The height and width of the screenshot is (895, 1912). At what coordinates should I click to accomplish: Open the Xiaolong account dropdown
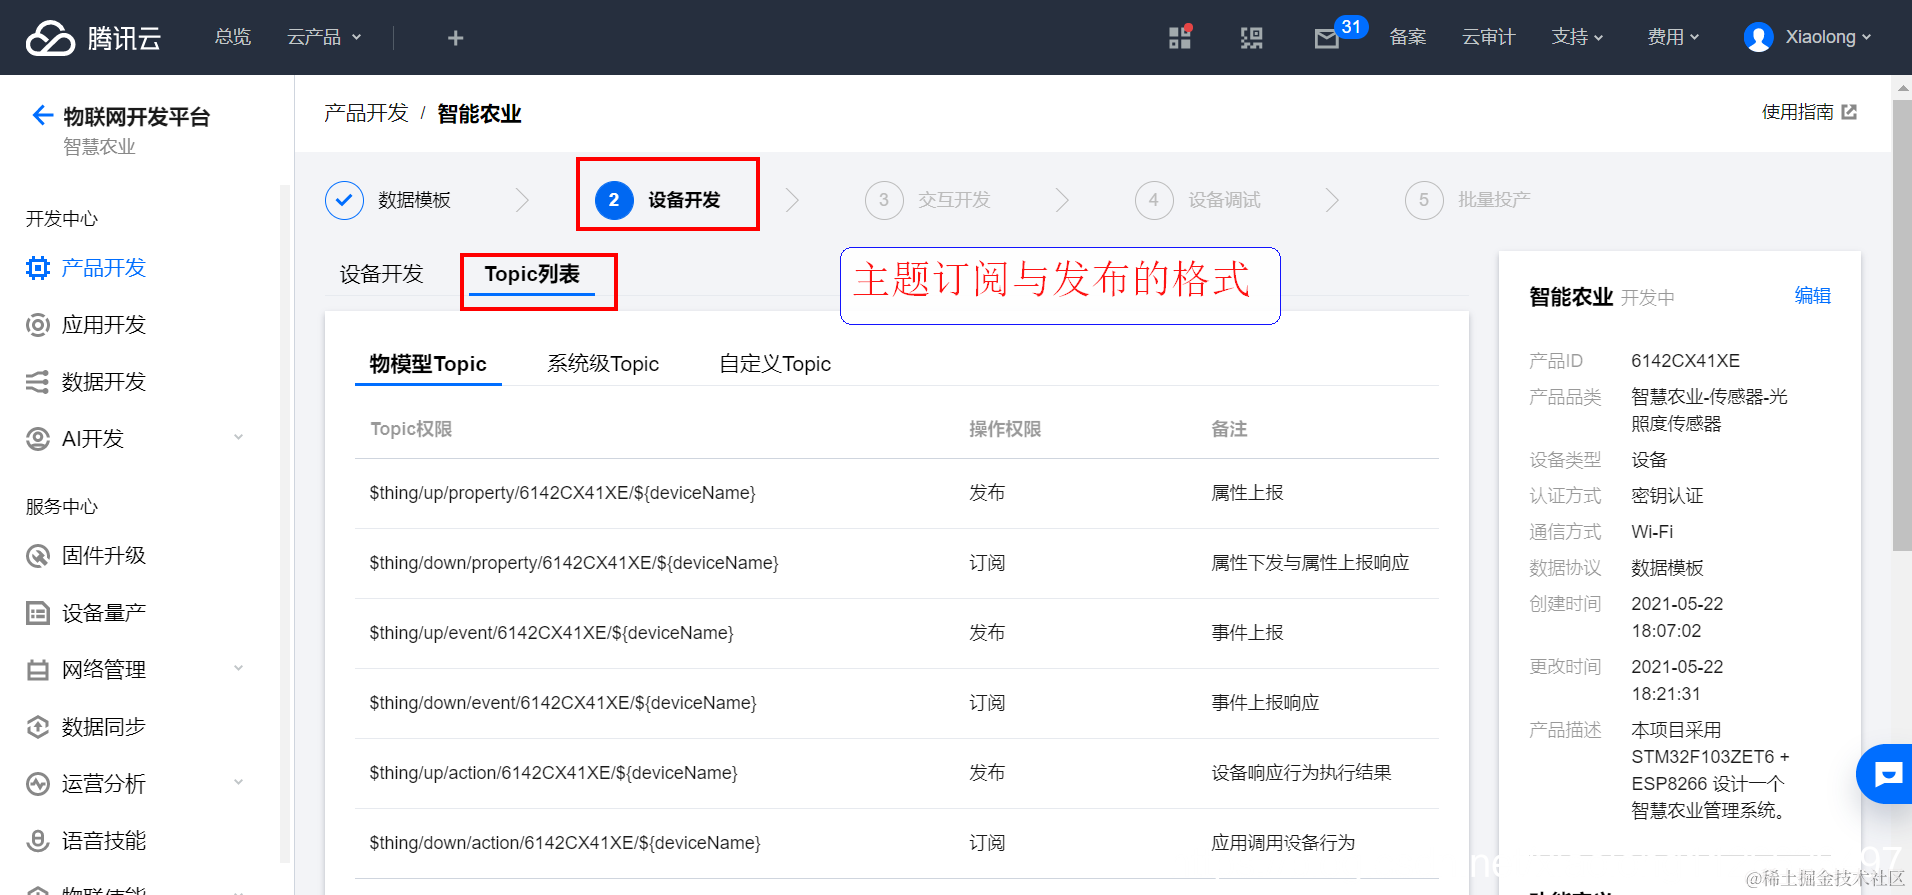tap(1828, 37)
